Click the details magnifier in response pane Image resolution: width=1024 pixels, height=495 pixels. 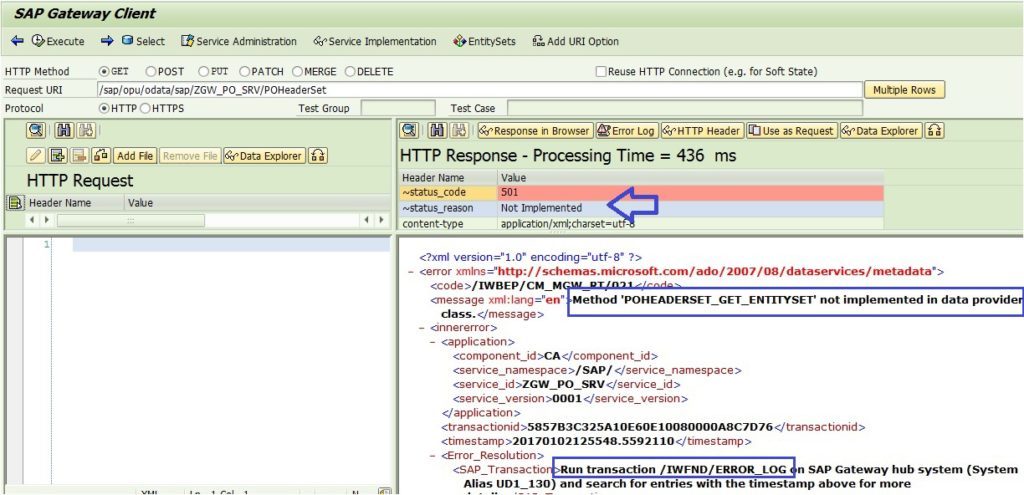(x=409, y=131)
